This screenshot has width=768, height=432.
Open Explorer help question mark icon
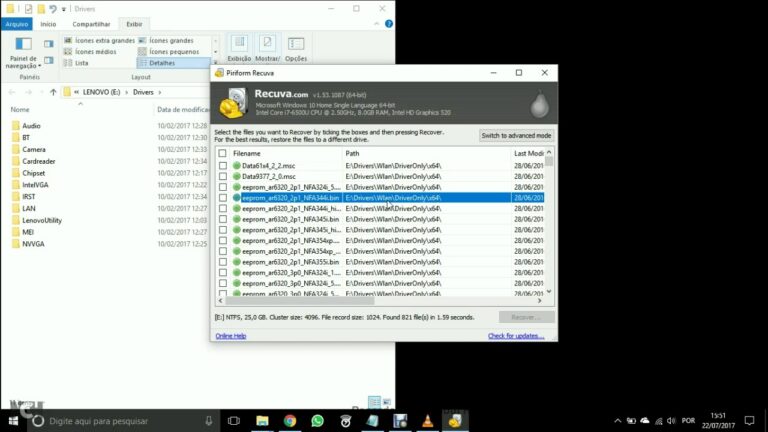388,24
